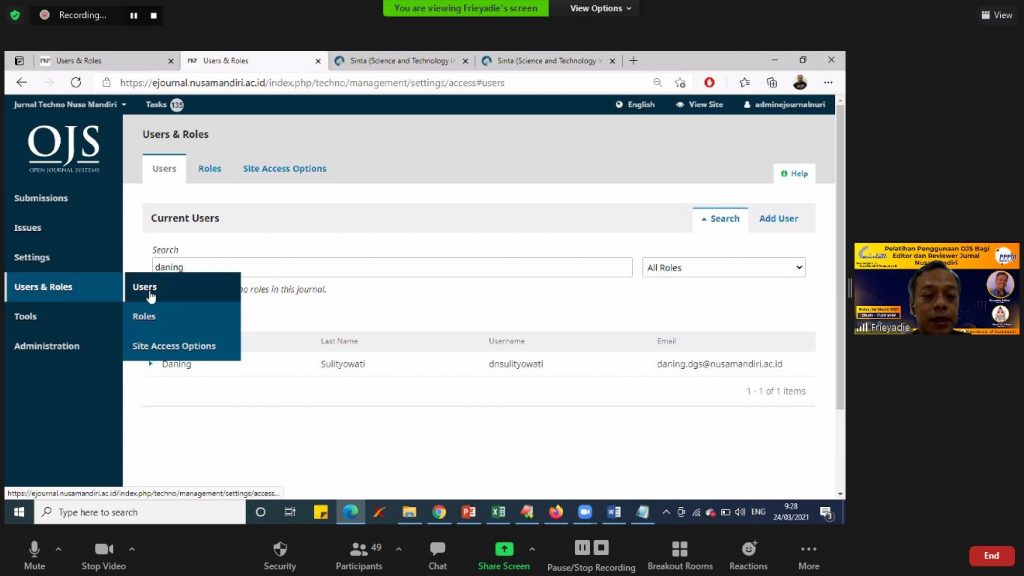Toggle Stop Video camera button
The image size is (1024, 576).
pos(103,549)
